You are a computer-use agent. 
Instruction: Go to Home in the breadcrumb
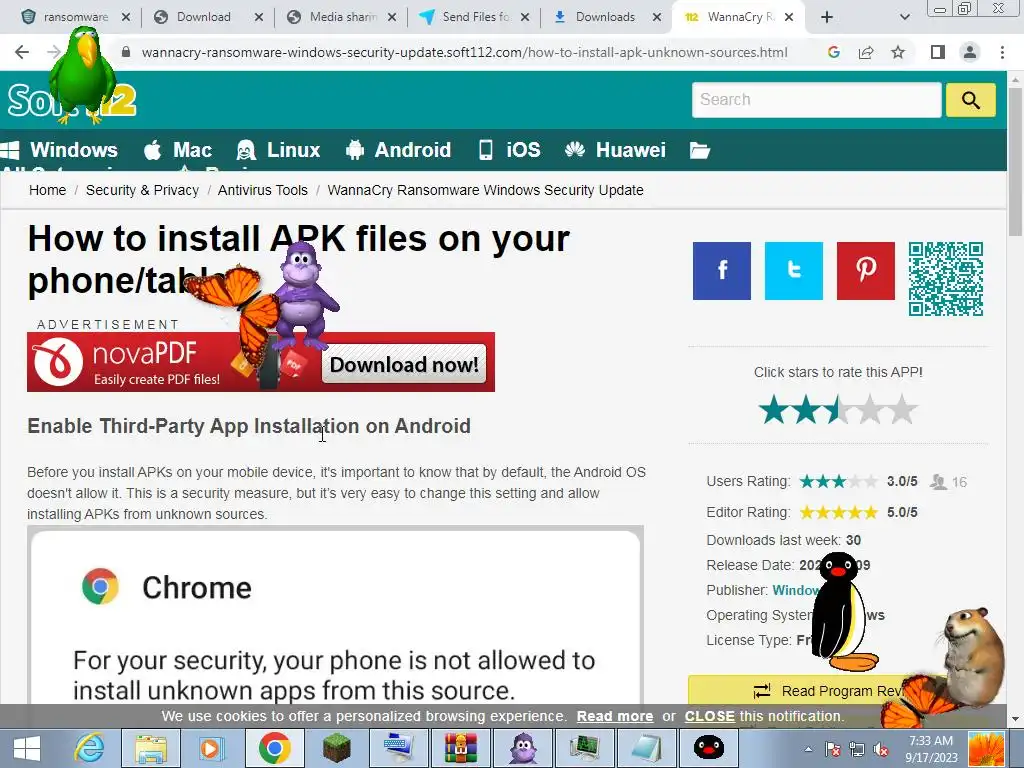pos(47,190)
